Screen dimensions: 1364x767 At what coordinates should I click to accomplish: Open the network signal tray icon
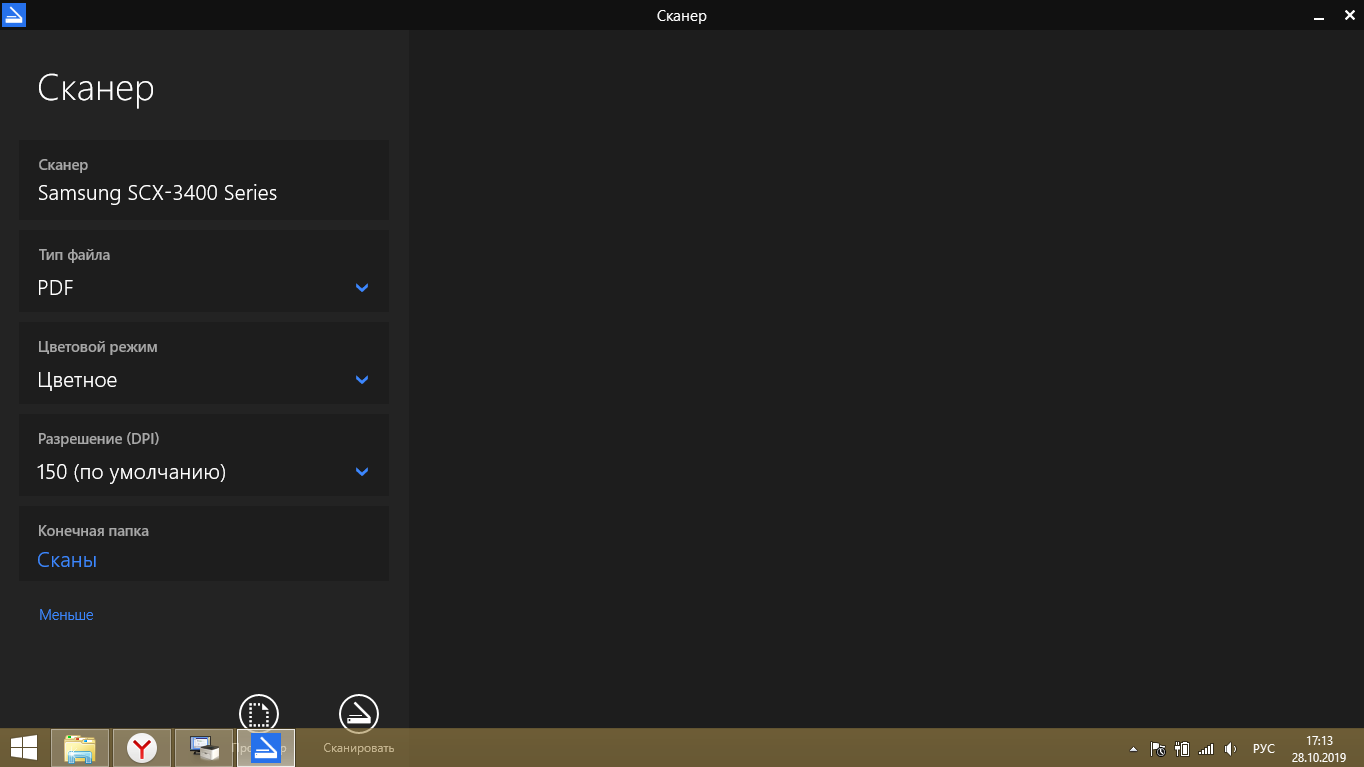point(1206,749)
